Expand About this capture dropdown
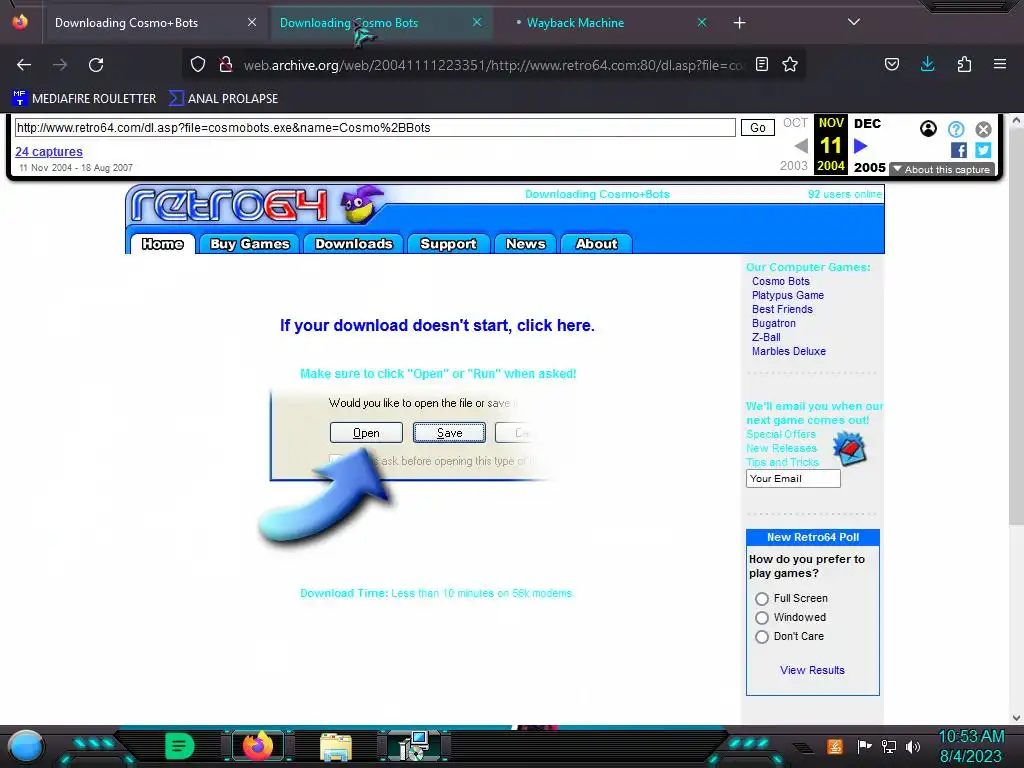Image resolution: width=1024 pixels, height=768 pixels. tap(942, 169)
